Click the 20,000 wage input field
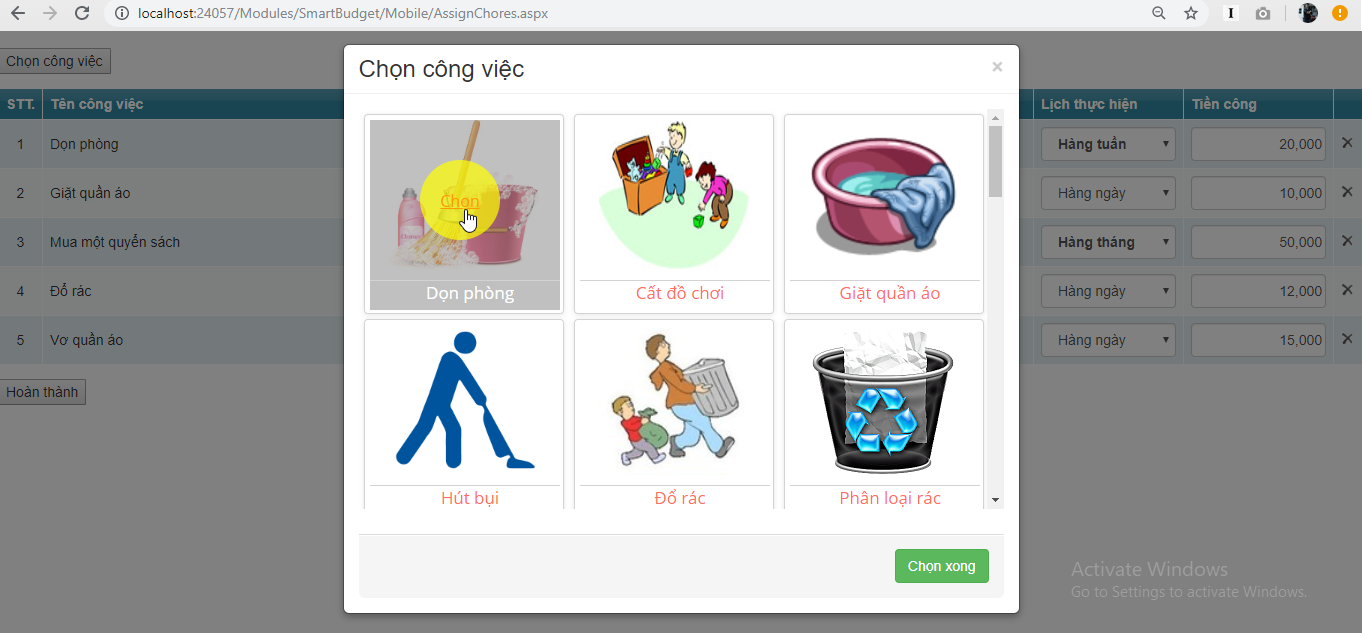Screen dimensions: 1362x633 pyautogui.click(x=1258, y=144)
